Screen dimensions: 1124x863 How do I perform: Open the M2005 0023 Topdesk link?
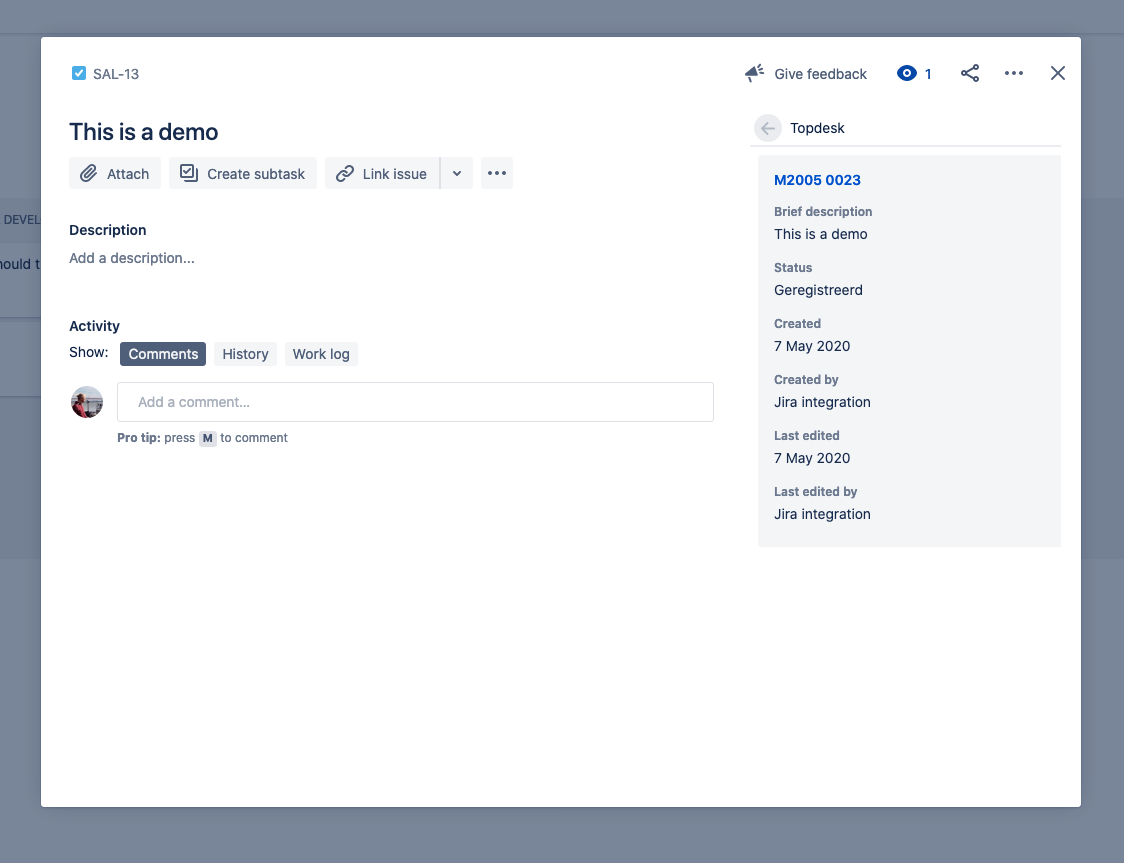tap(817, 180)
